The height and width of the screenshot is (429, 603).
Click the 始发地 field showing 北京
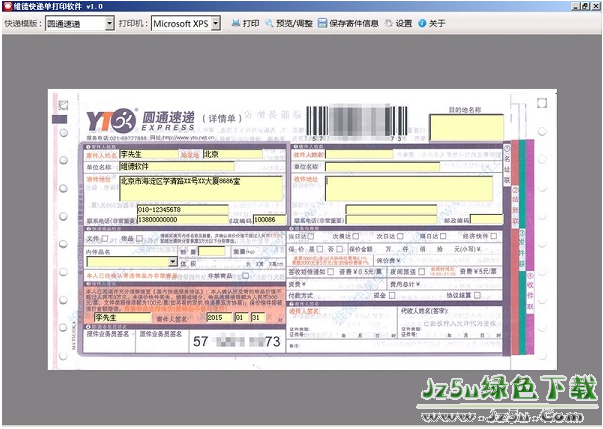[233, 155]
